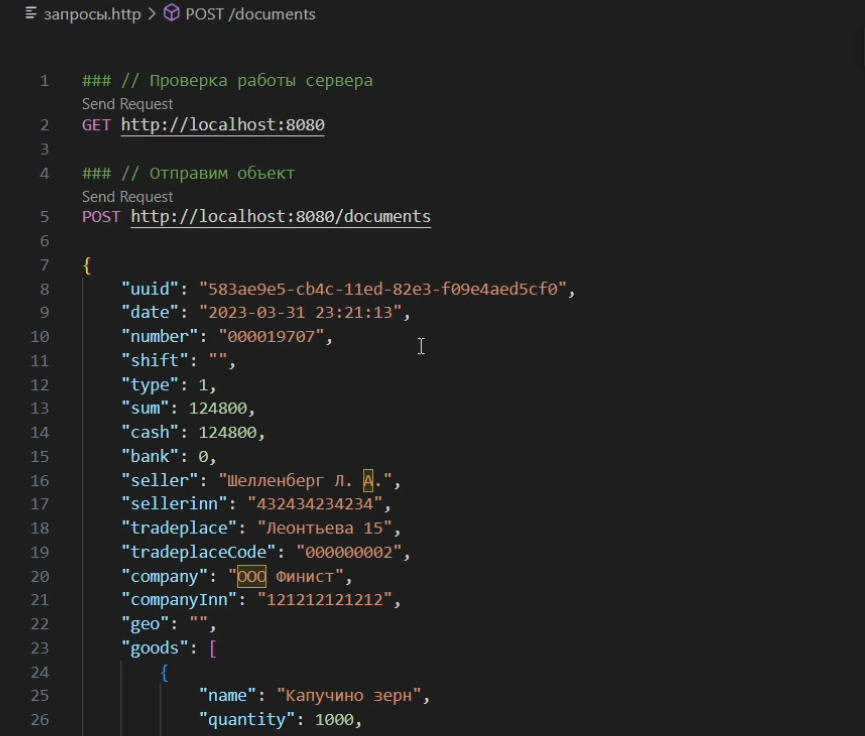Open the http://localhost:8080 link

(223, 125)
